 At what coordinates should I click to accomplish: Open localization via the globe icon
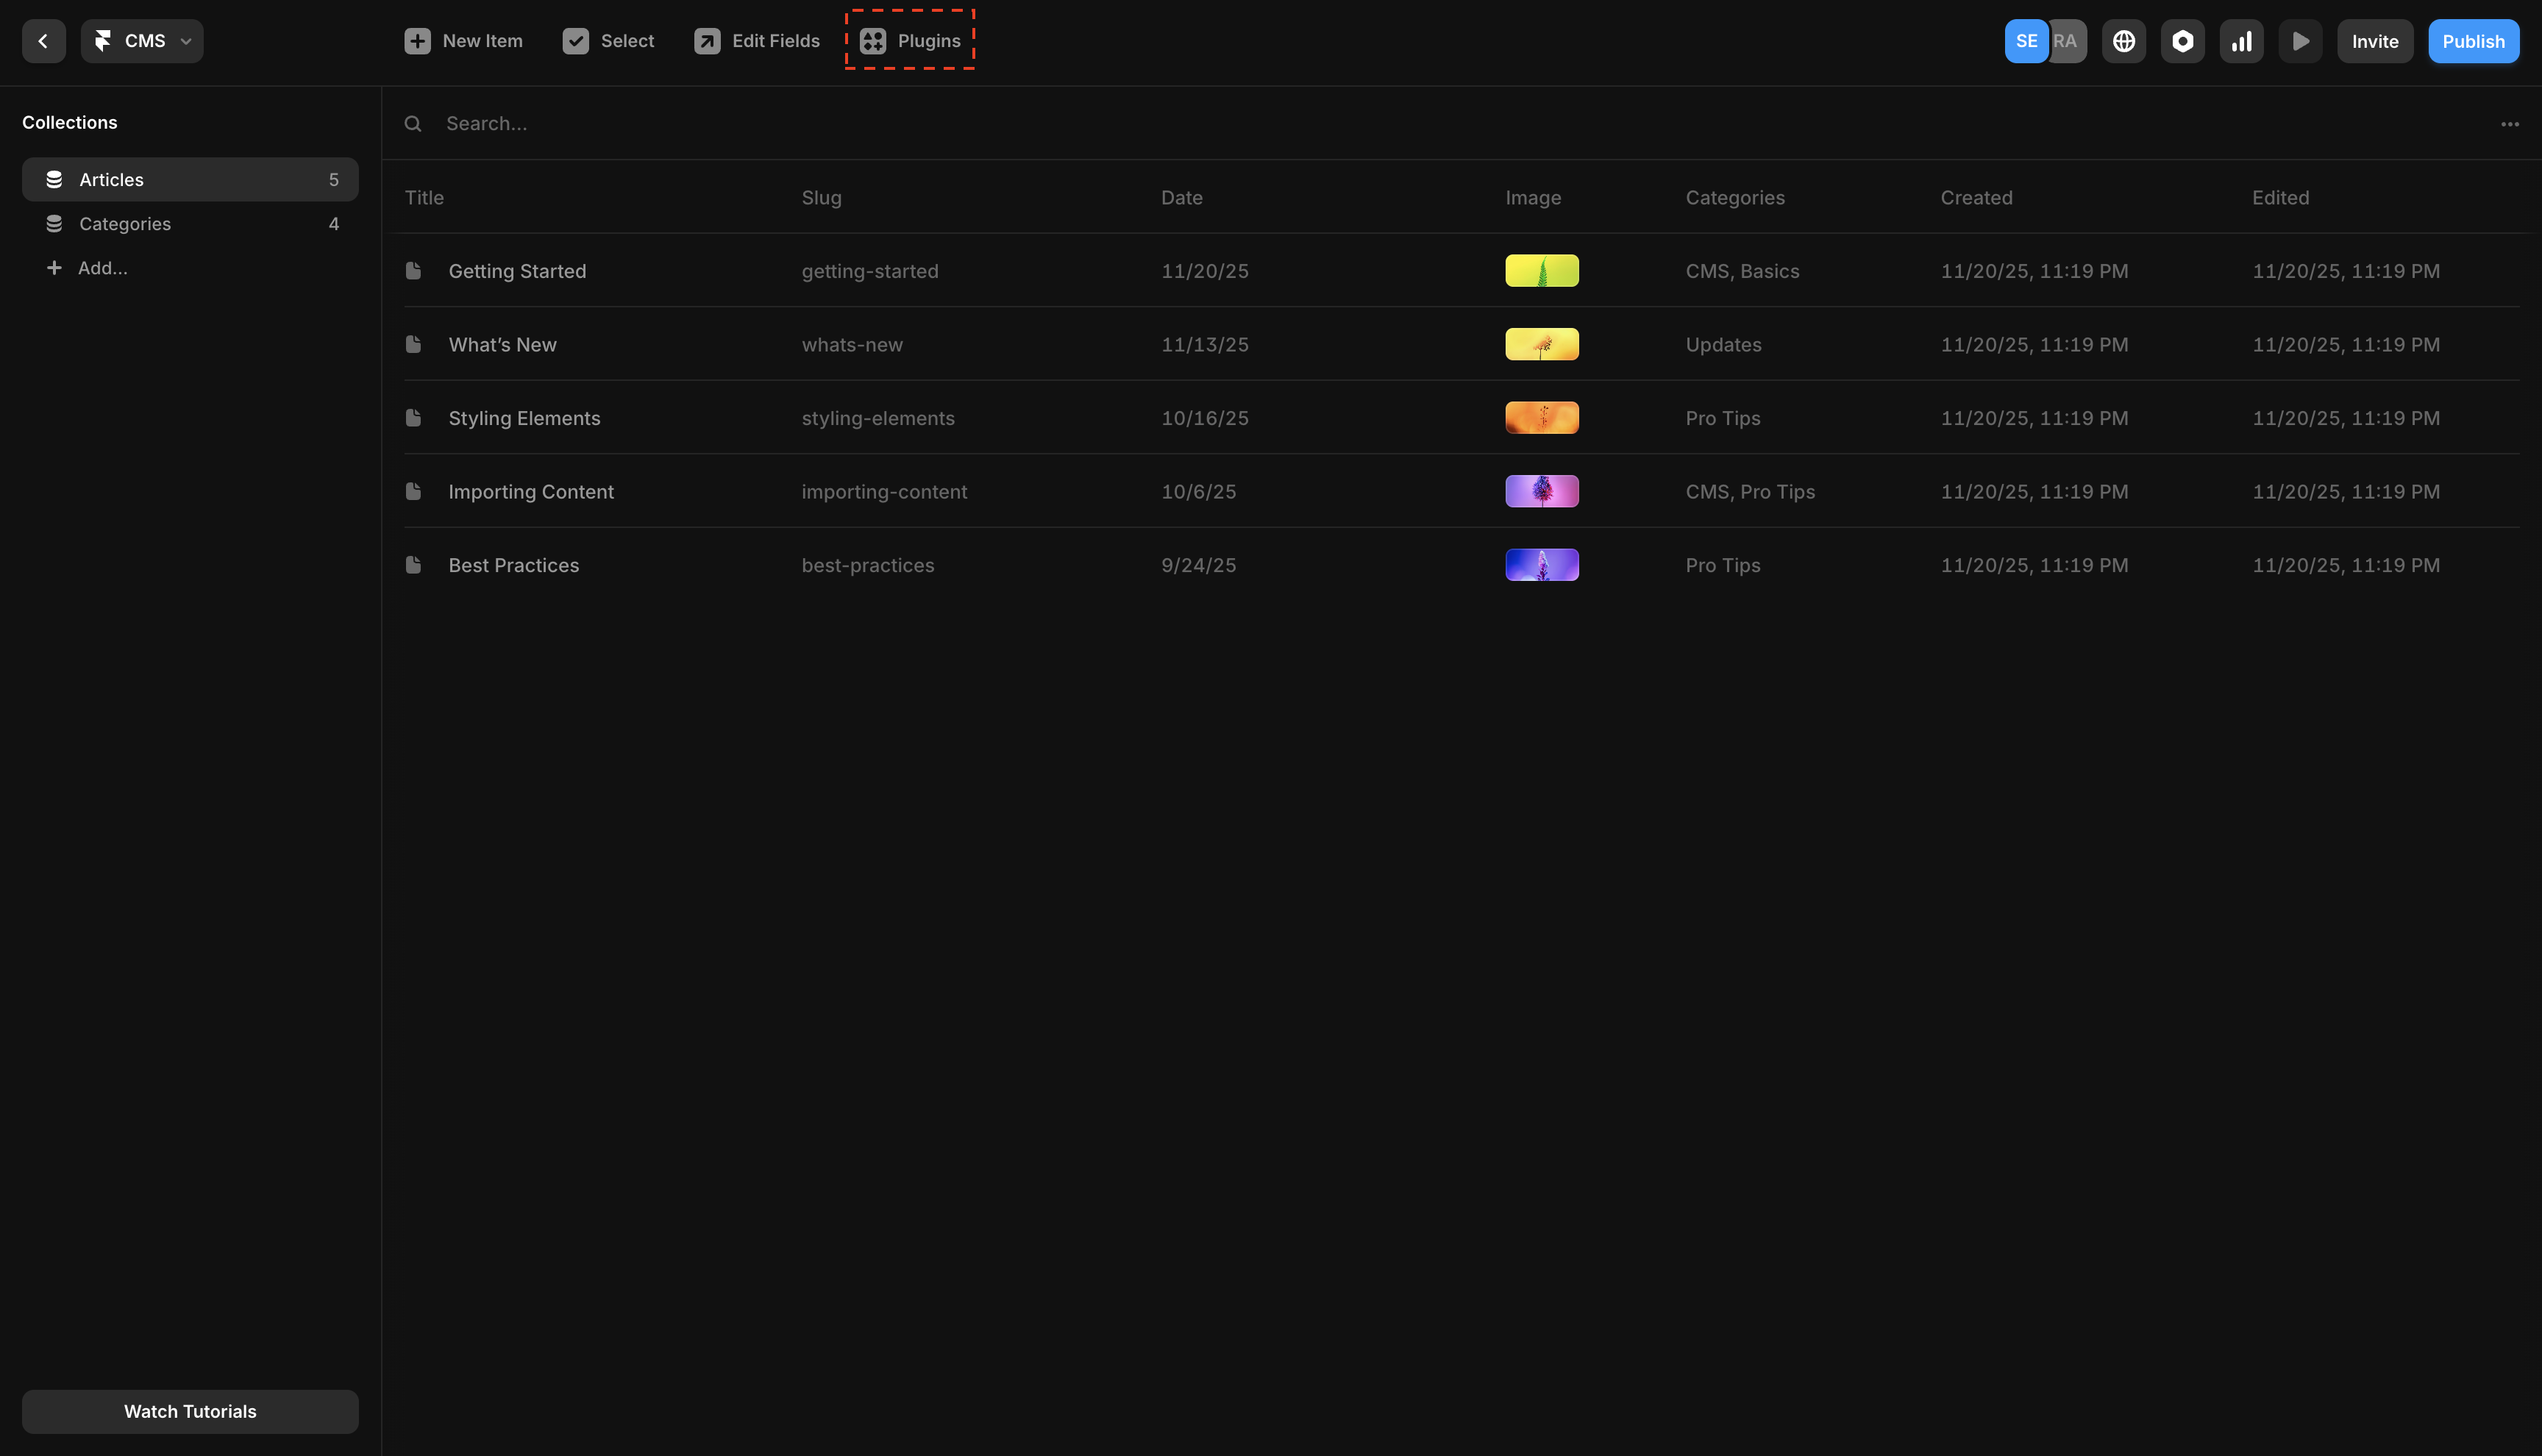(x=2124, y=40)
